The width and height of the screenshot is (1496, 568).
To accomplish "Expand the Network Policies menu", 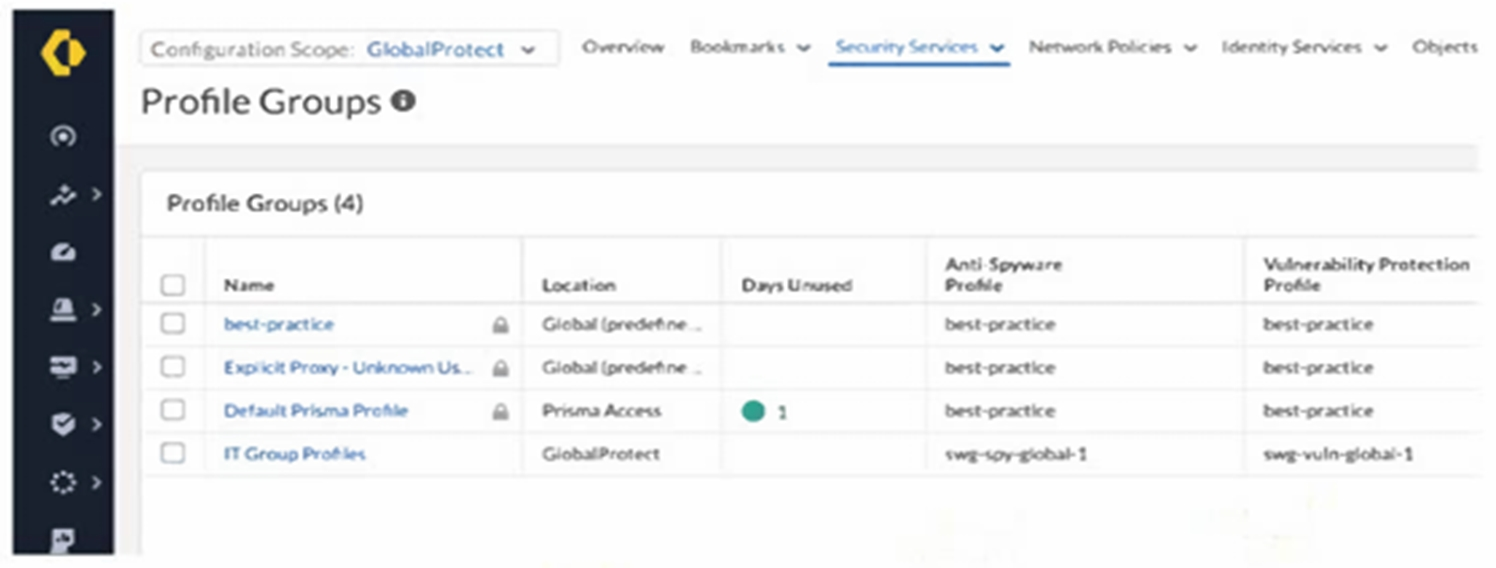I will (x=1112, y=47).
